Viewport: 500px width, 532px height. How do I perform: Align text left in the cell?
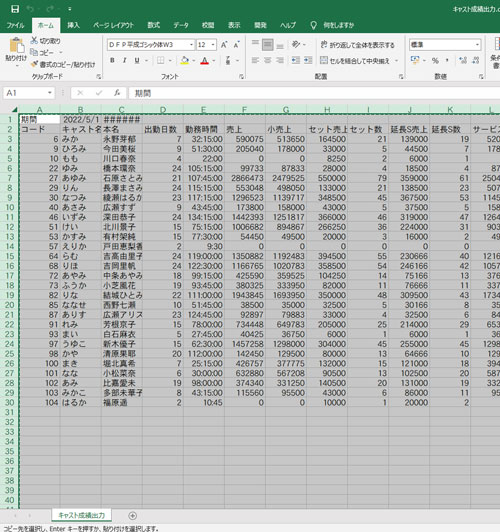coord(255,60)
